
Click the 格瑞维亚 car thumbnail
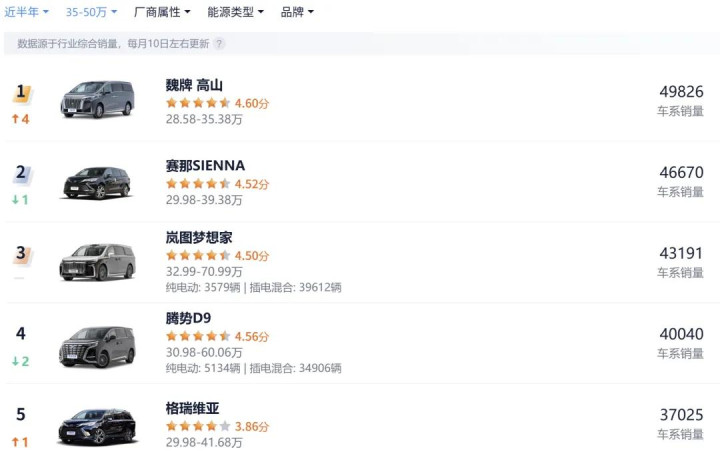97,425
